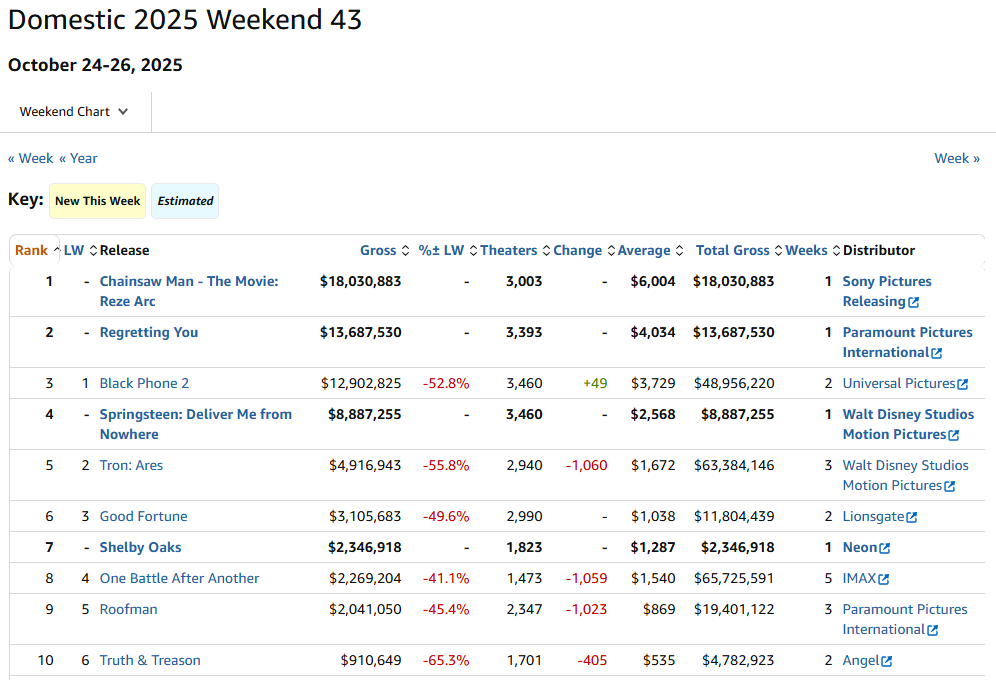Screen dimensions: 996x680
Task: Click external link icon beside Angel
Action: pos(887,661)
